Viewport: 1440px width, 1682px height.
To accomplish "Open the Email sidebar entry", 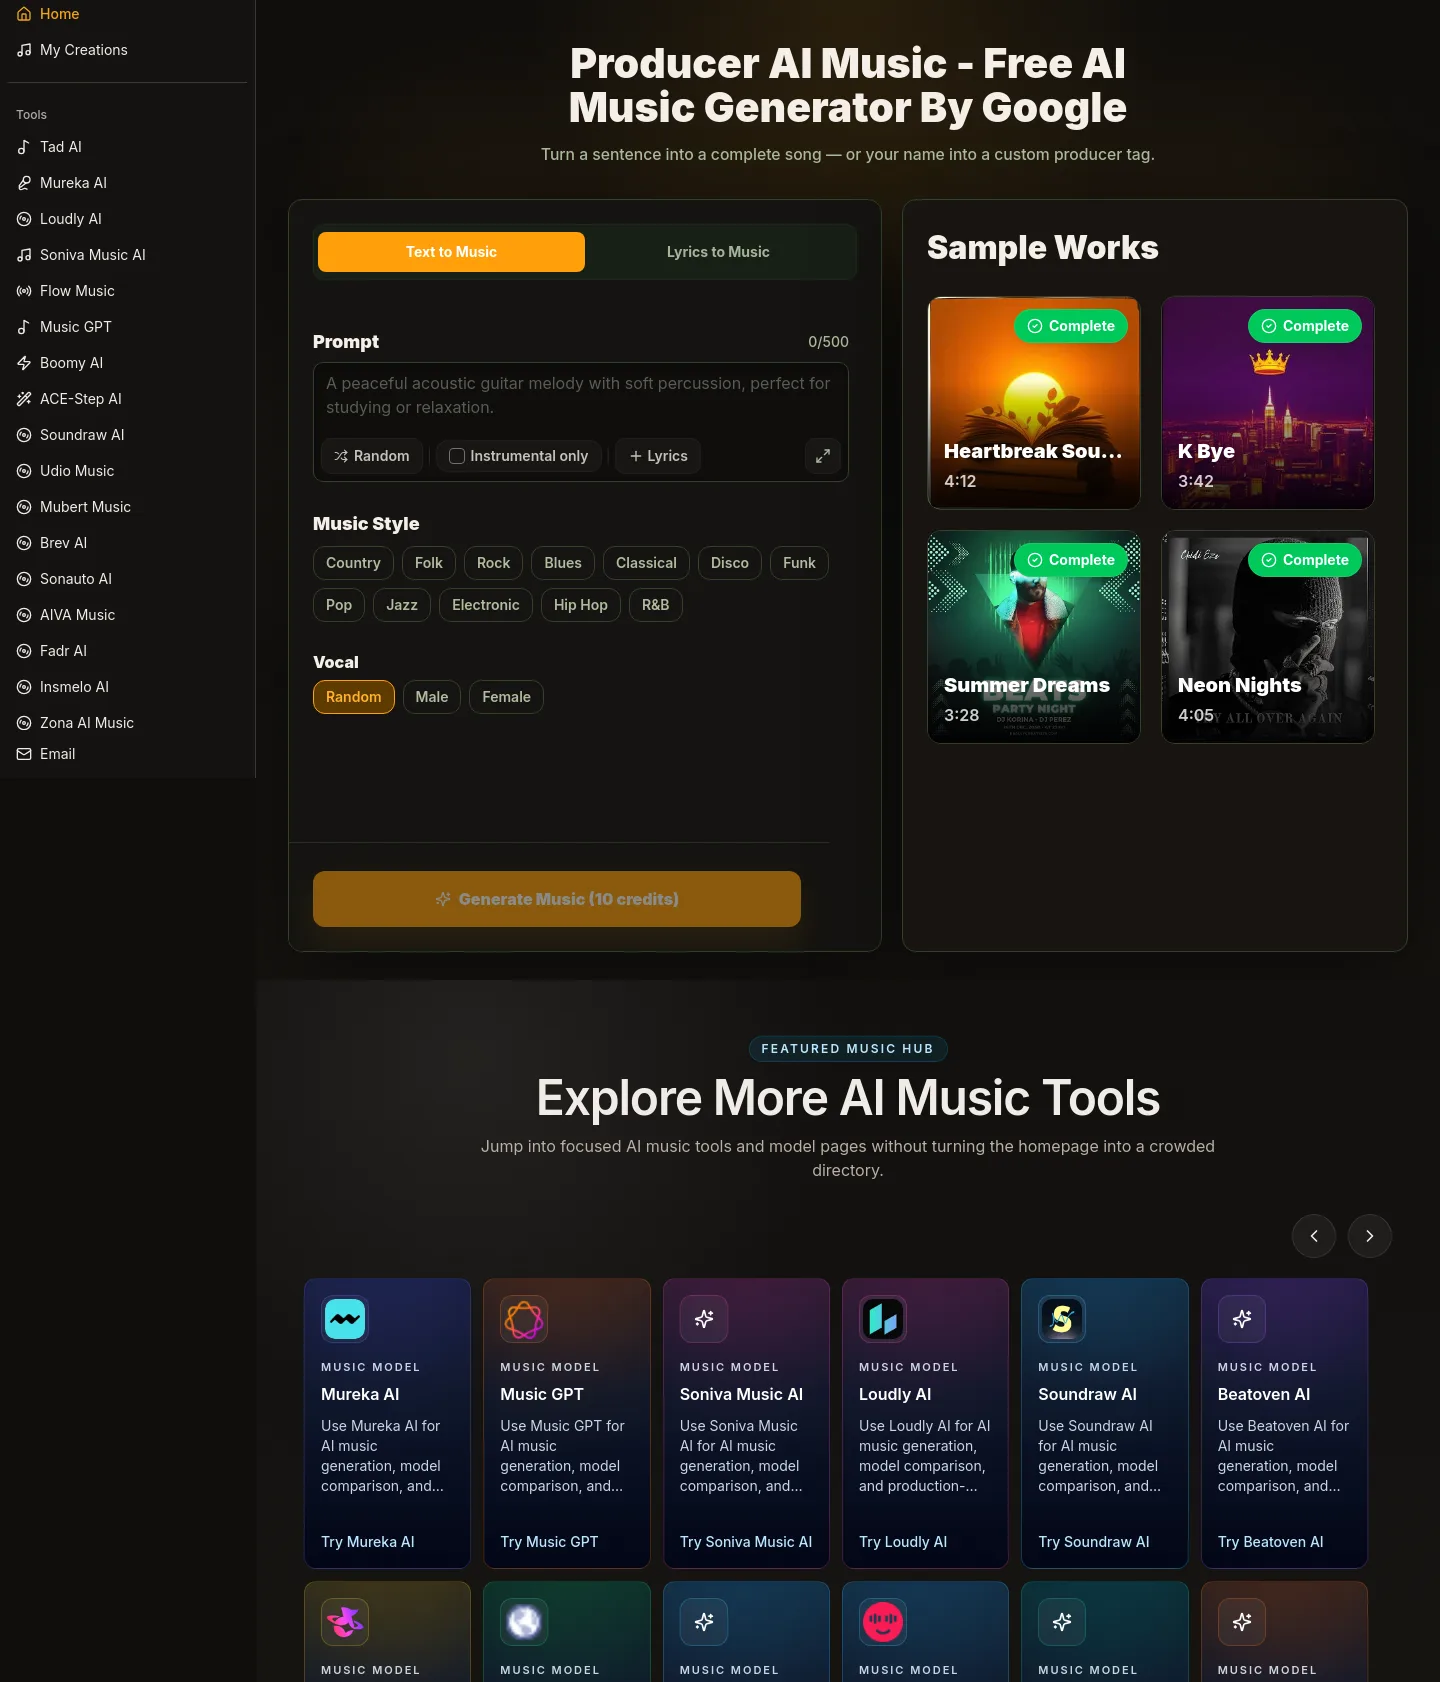I will point(127,754).
